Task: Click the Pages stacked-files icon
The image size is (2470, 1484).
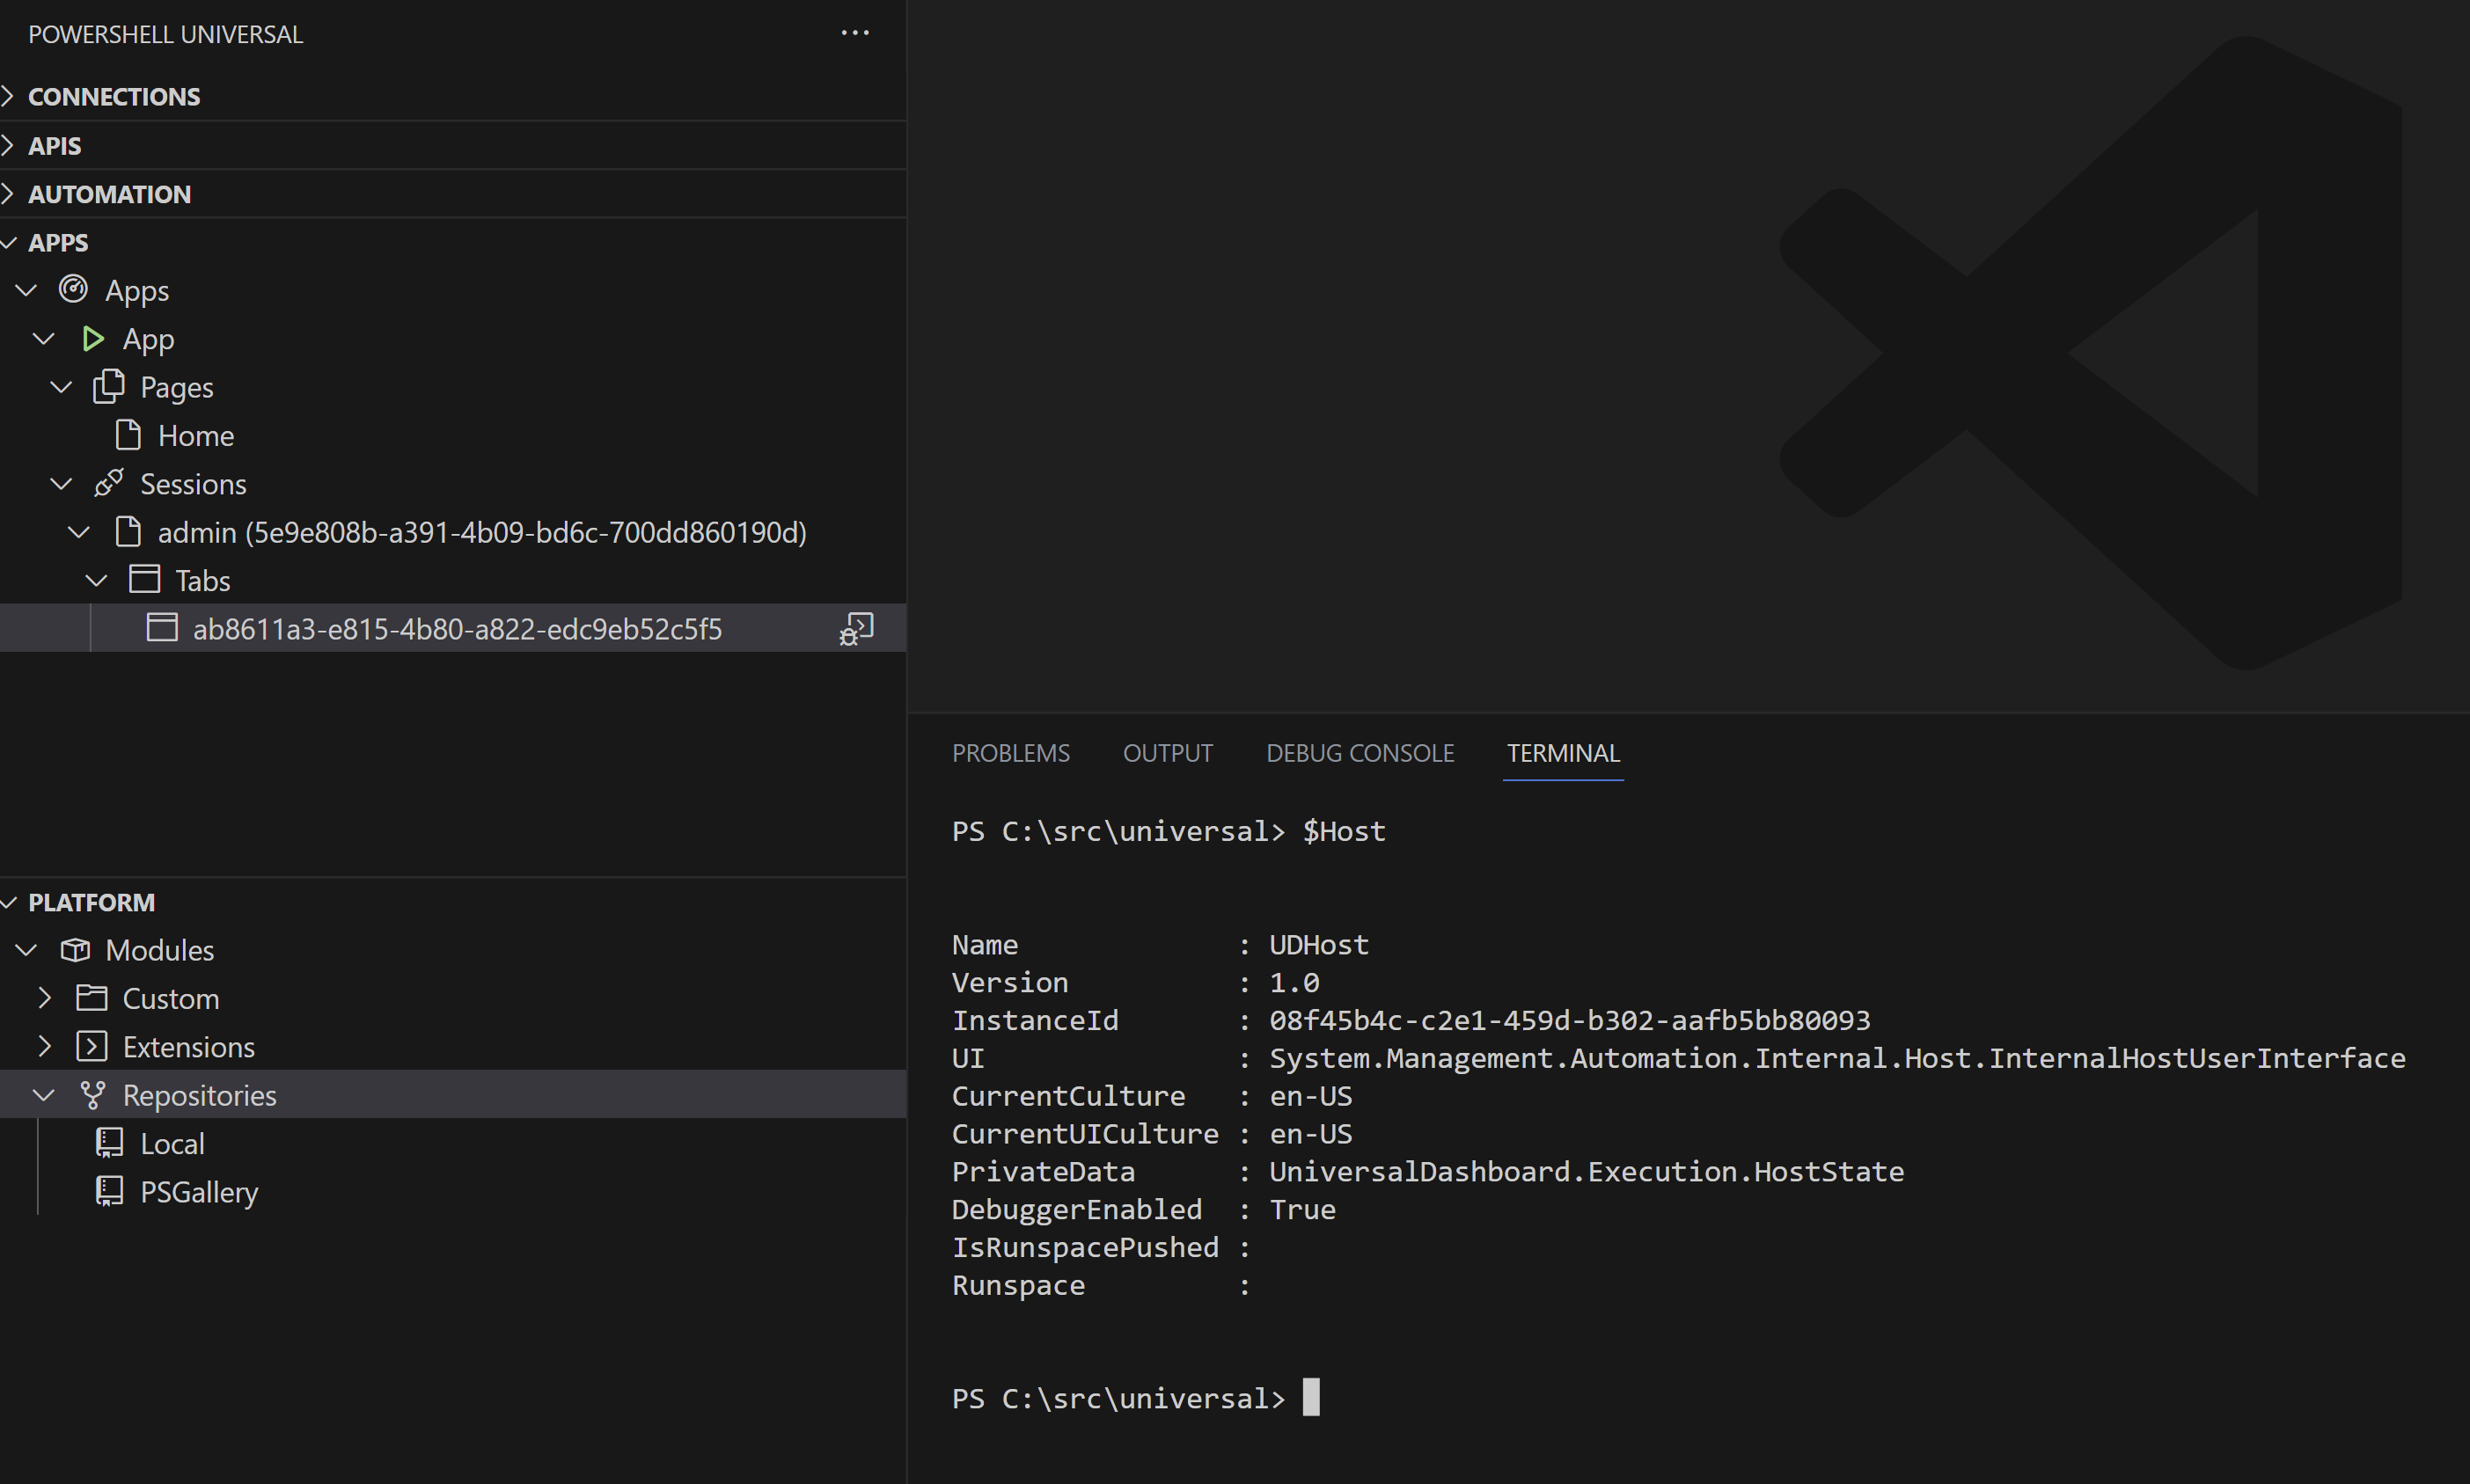Action: pyautogui.click(x=109, y=387)
